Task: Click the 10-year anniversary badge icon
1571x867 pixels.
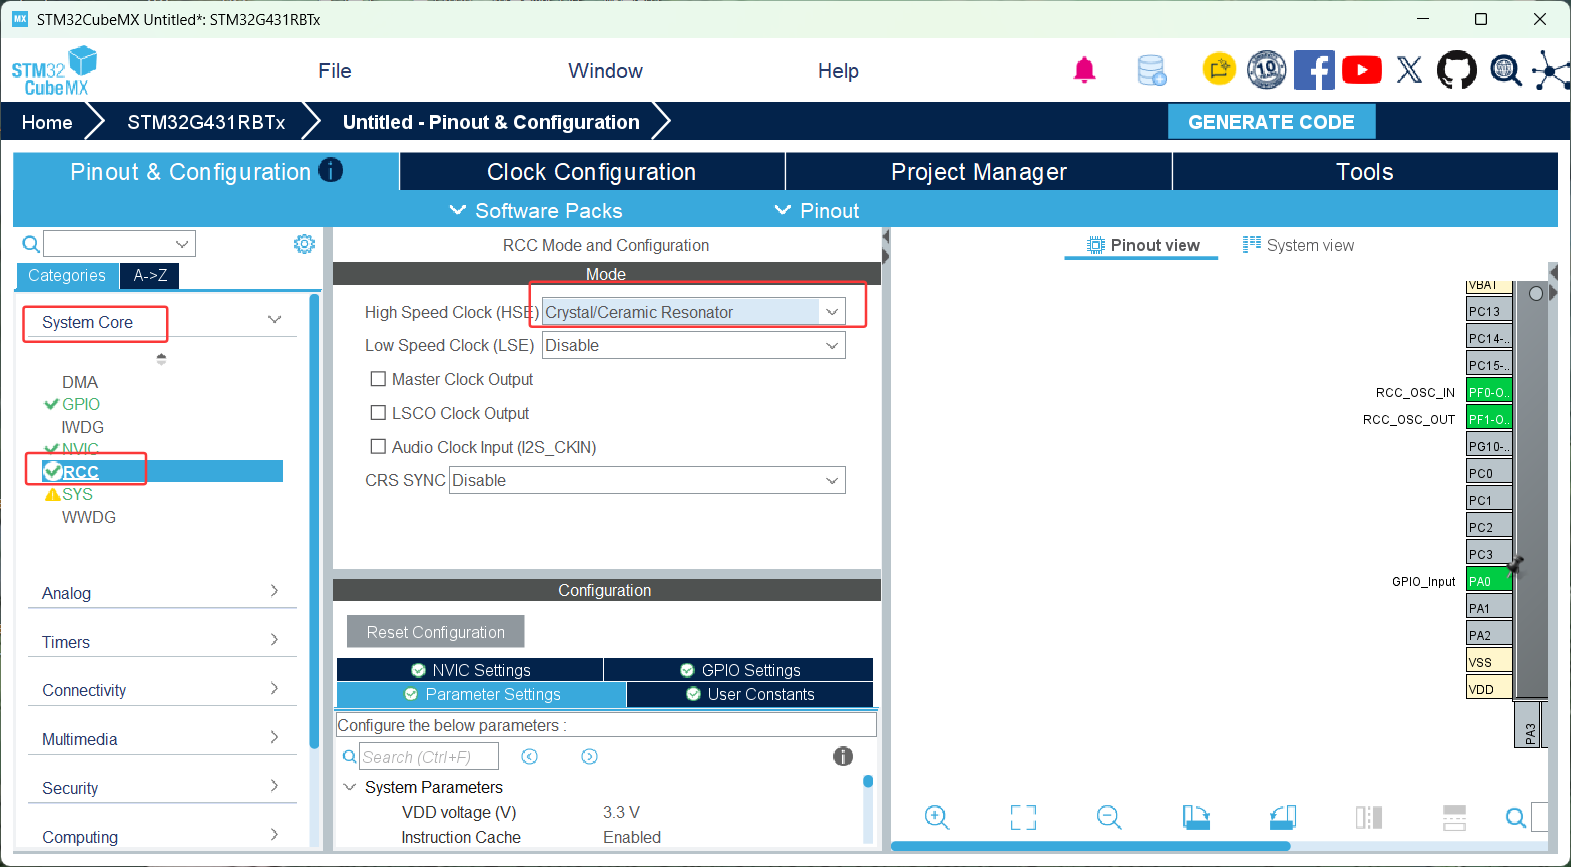Action: [x=1267, y=69]
